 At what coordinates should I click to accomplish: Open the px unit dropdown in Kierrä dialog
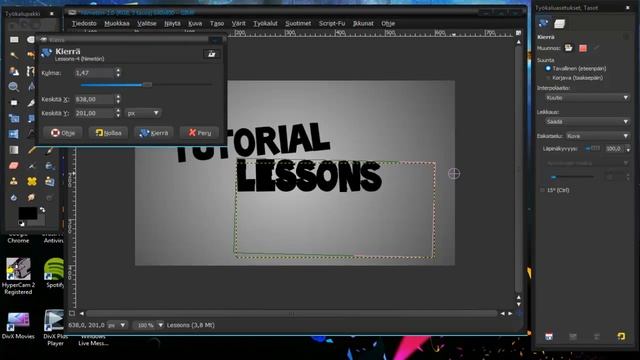tap(143, 113)
